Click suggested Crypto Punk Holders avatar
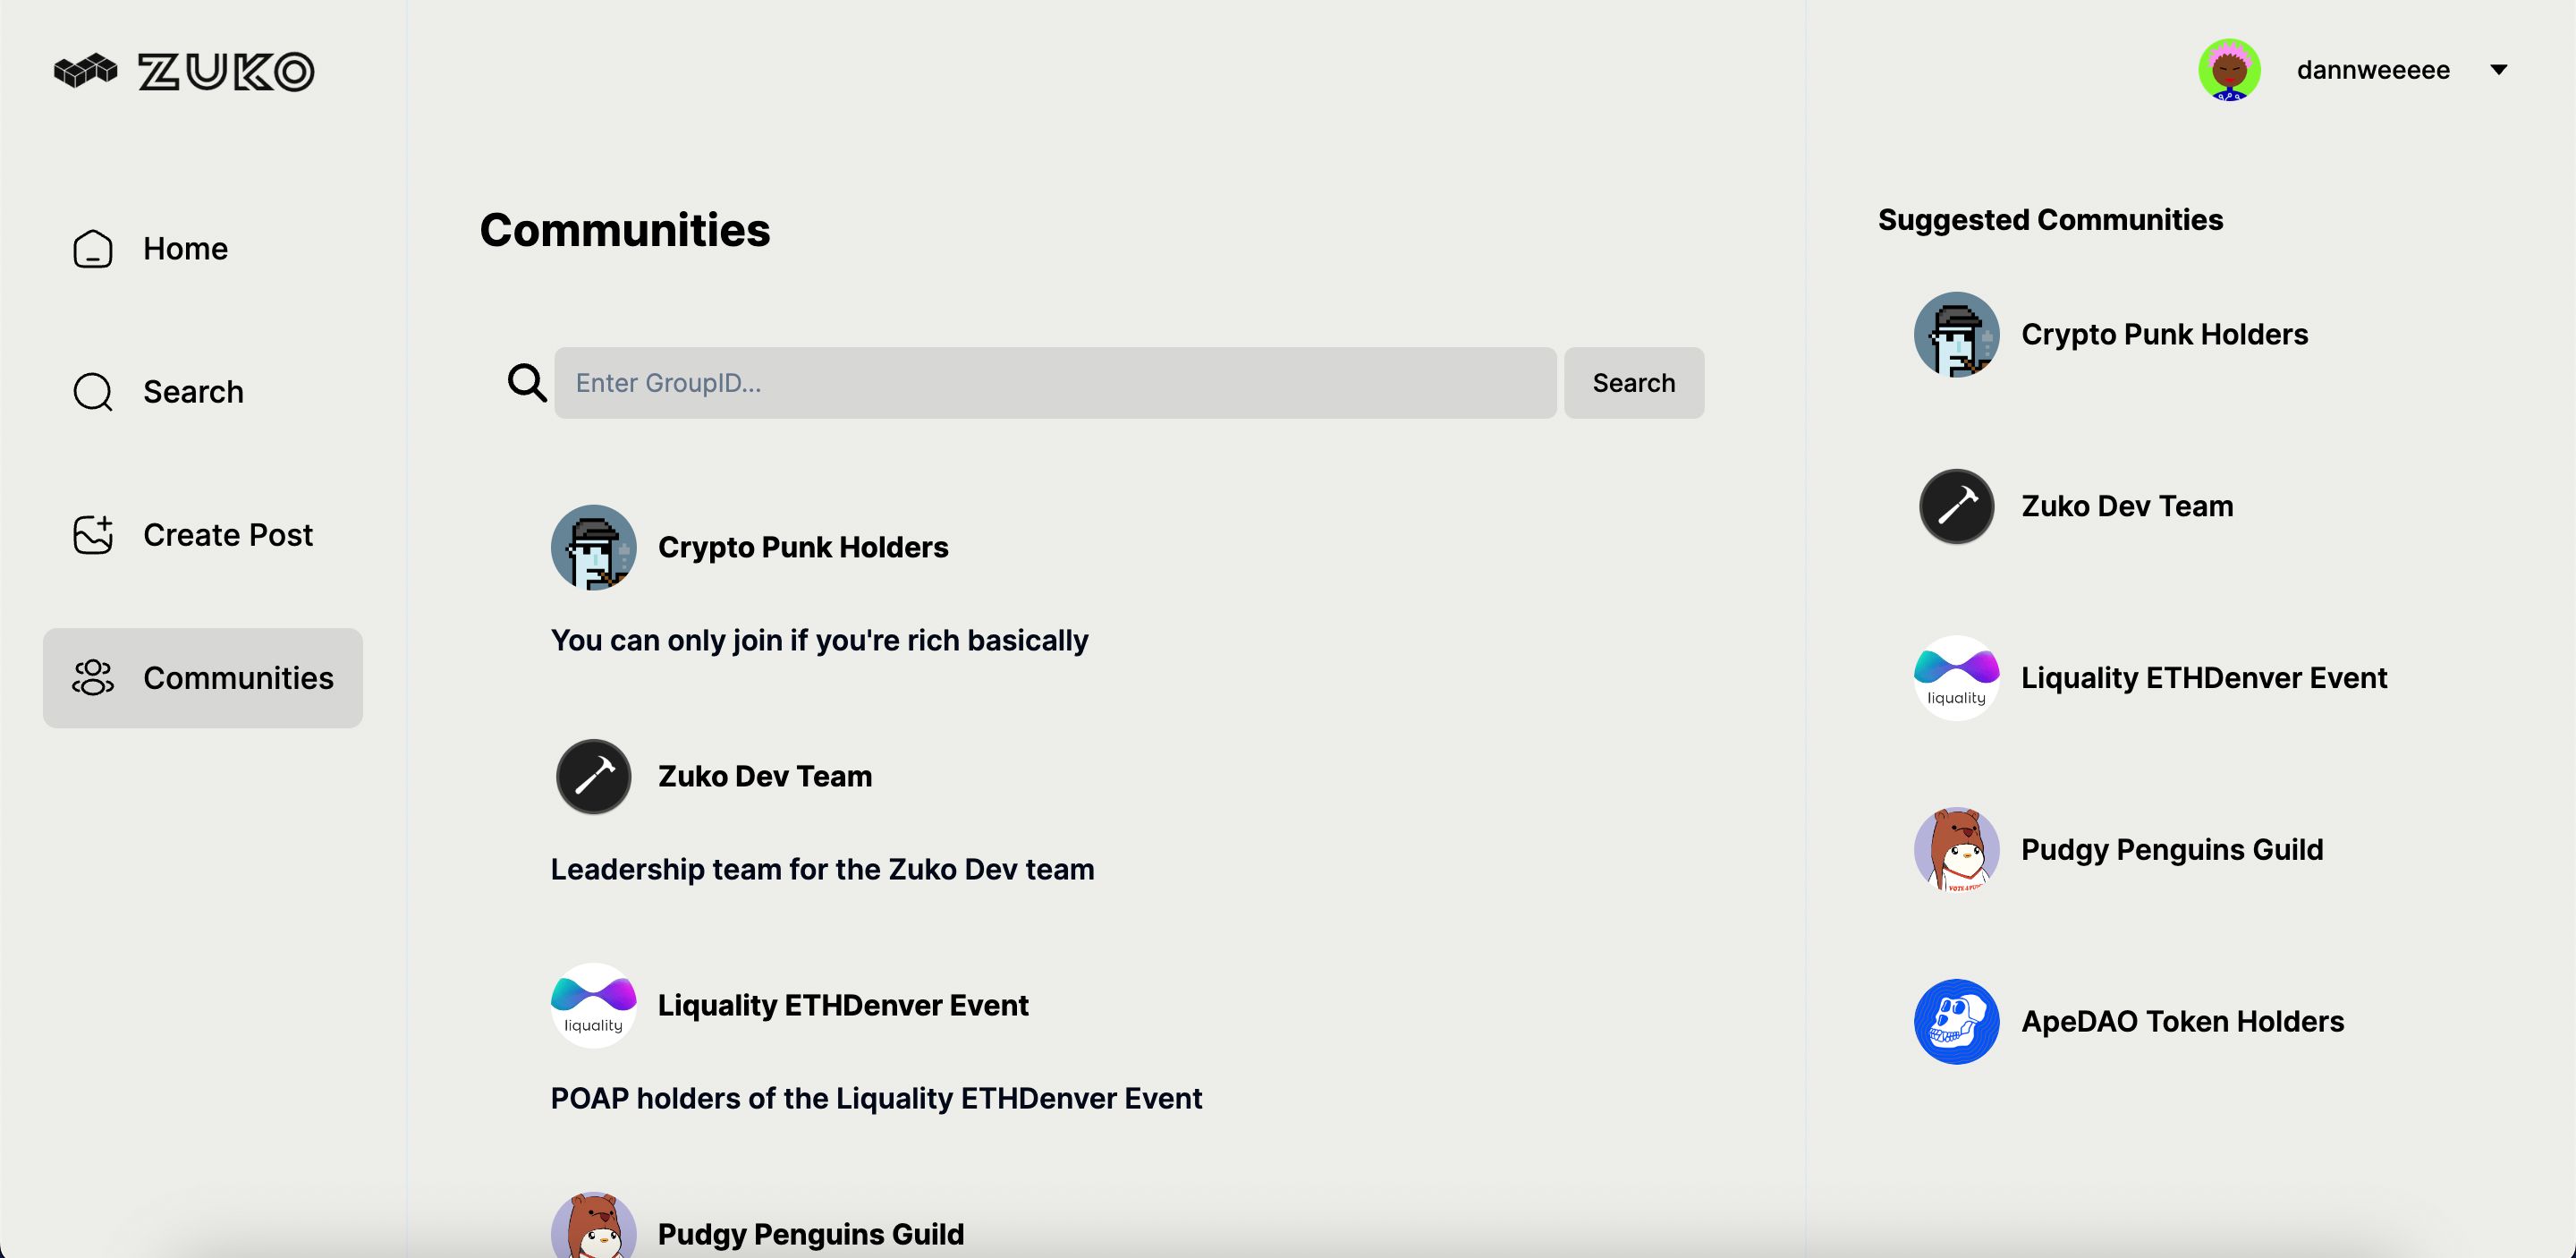Image resolution: width=2576 pixels, height=1258 pixels. click(x=1957, y=335)
